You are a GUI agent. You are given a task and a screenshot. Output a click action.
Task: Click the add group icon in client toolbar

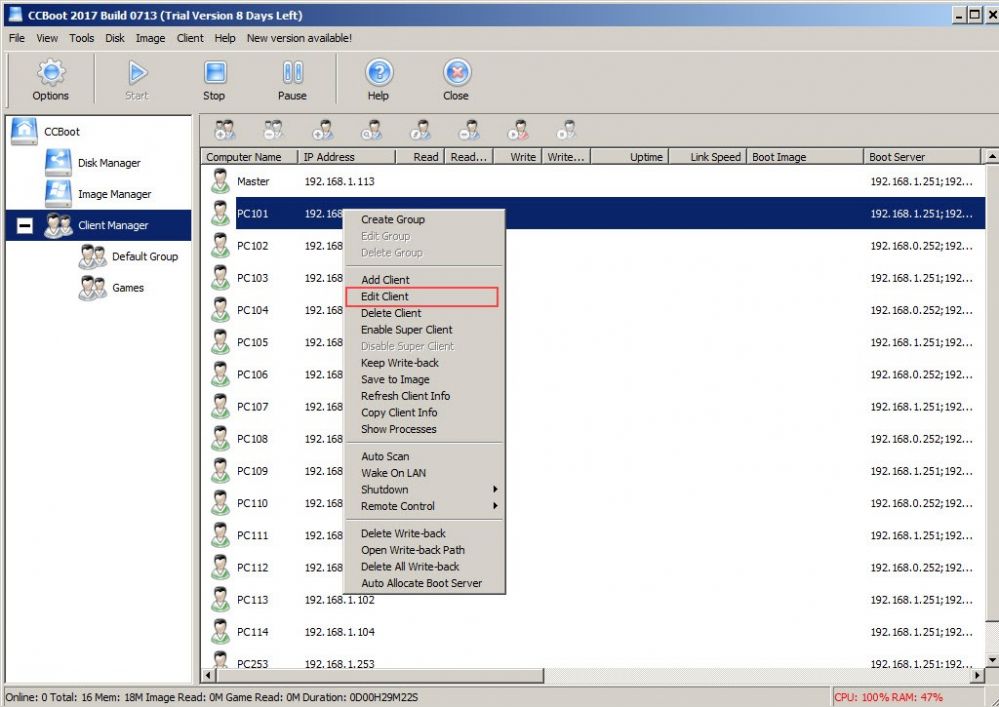coord(225,130)
